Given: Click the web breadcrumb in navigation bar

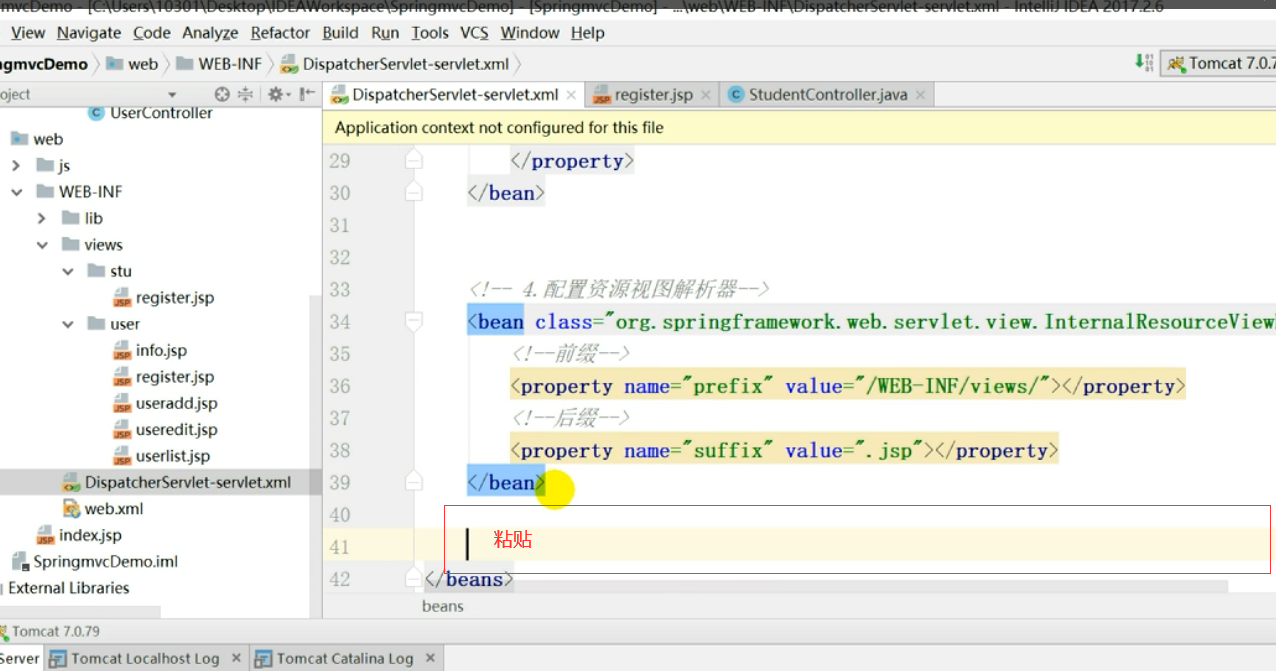Looking at the screenshot, I should (132, 64).
